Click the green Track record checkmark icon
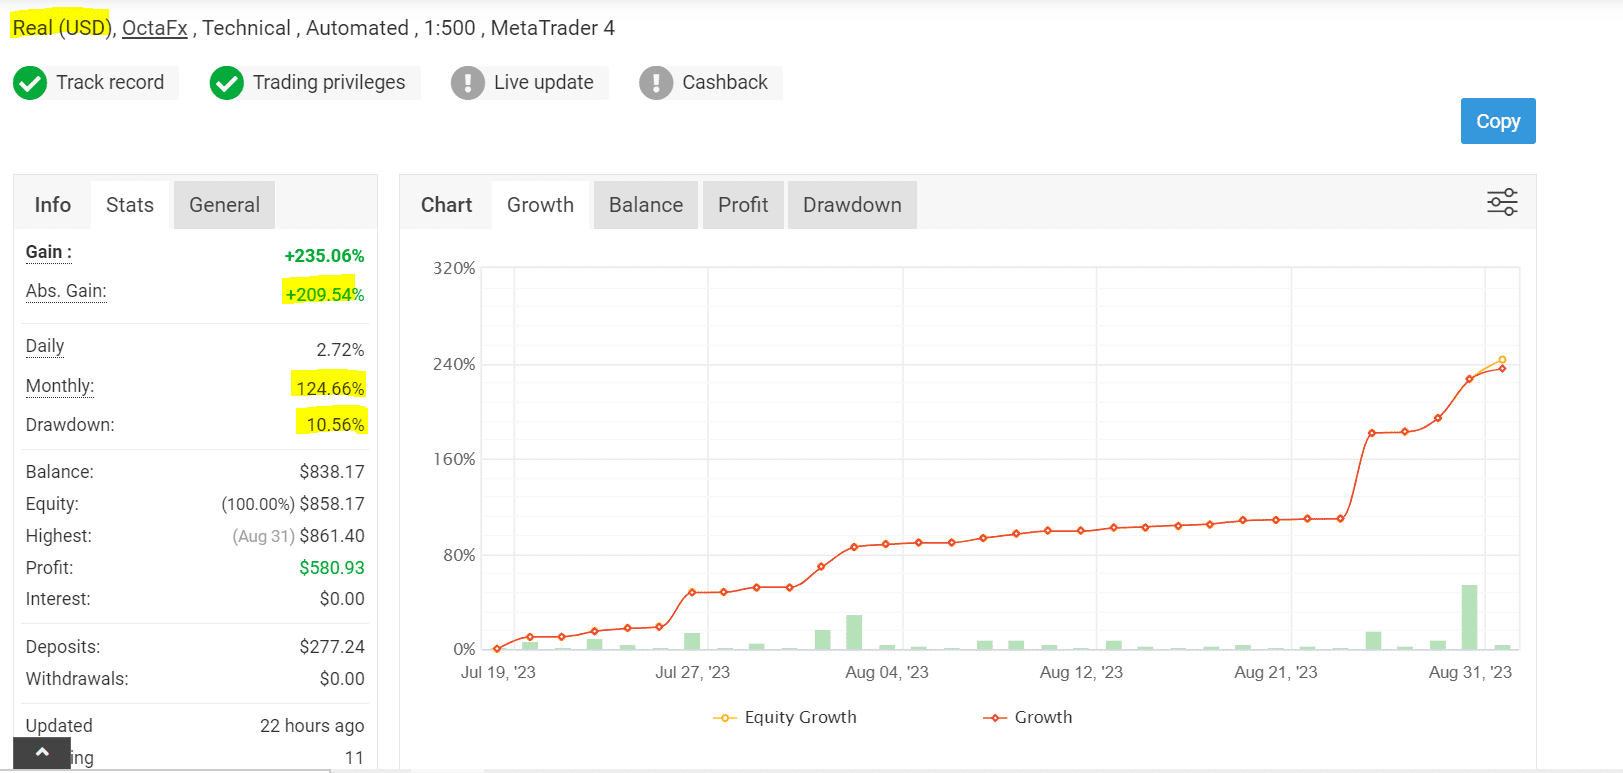The image size is (1623, 773). 30,83
